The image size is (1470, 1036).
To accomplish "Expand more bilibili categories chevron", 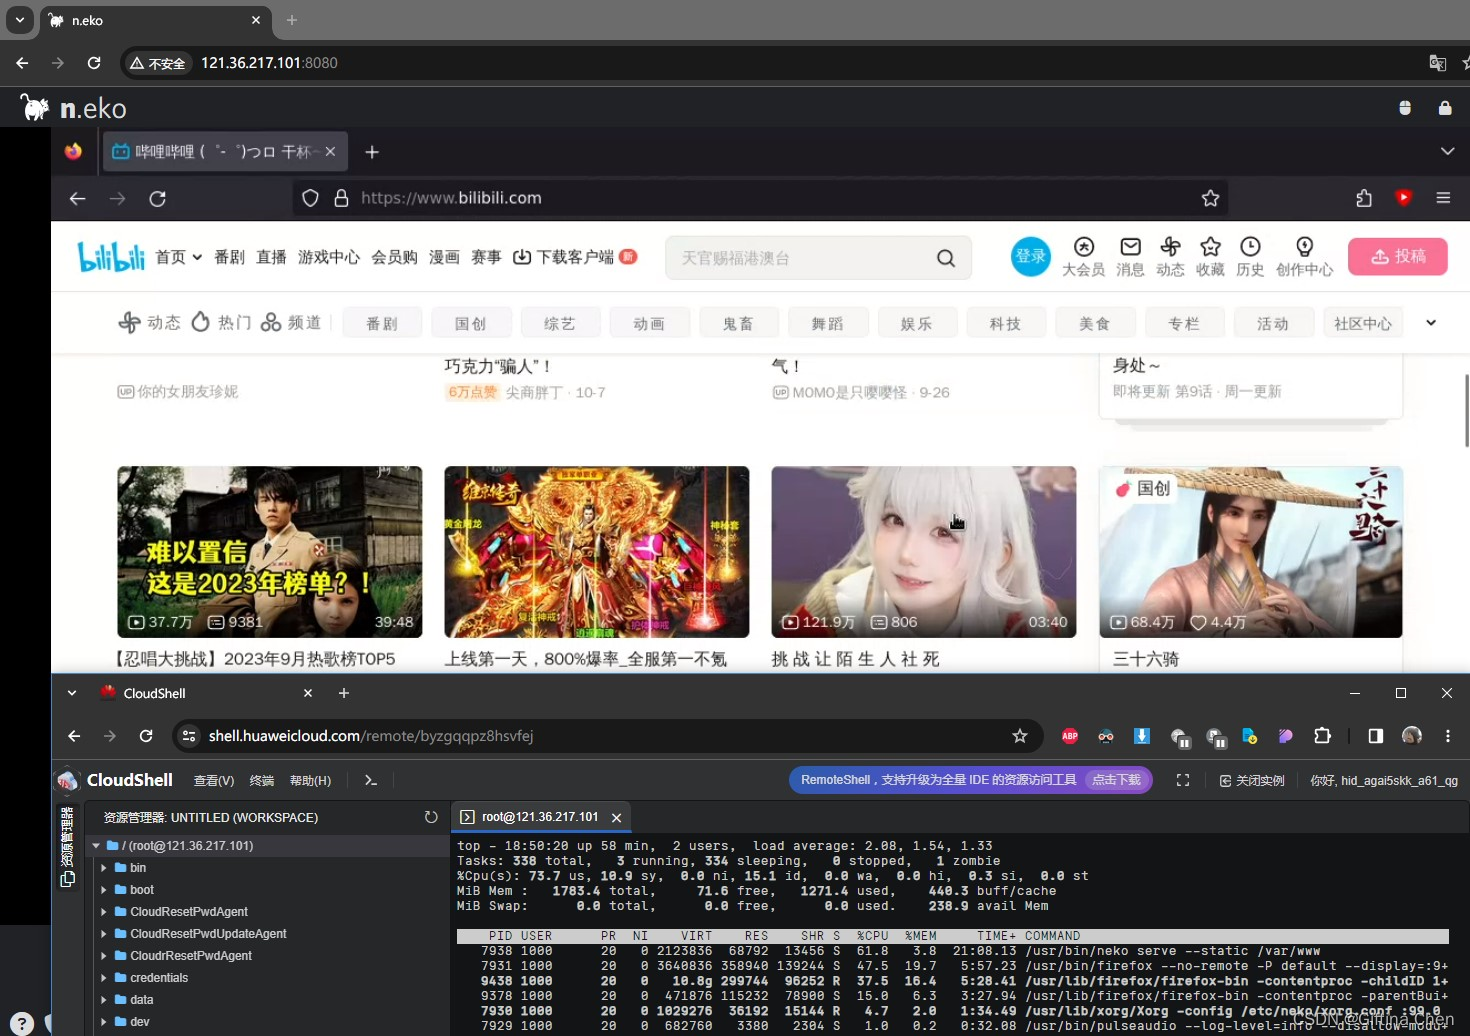I will pos(1431,323).
